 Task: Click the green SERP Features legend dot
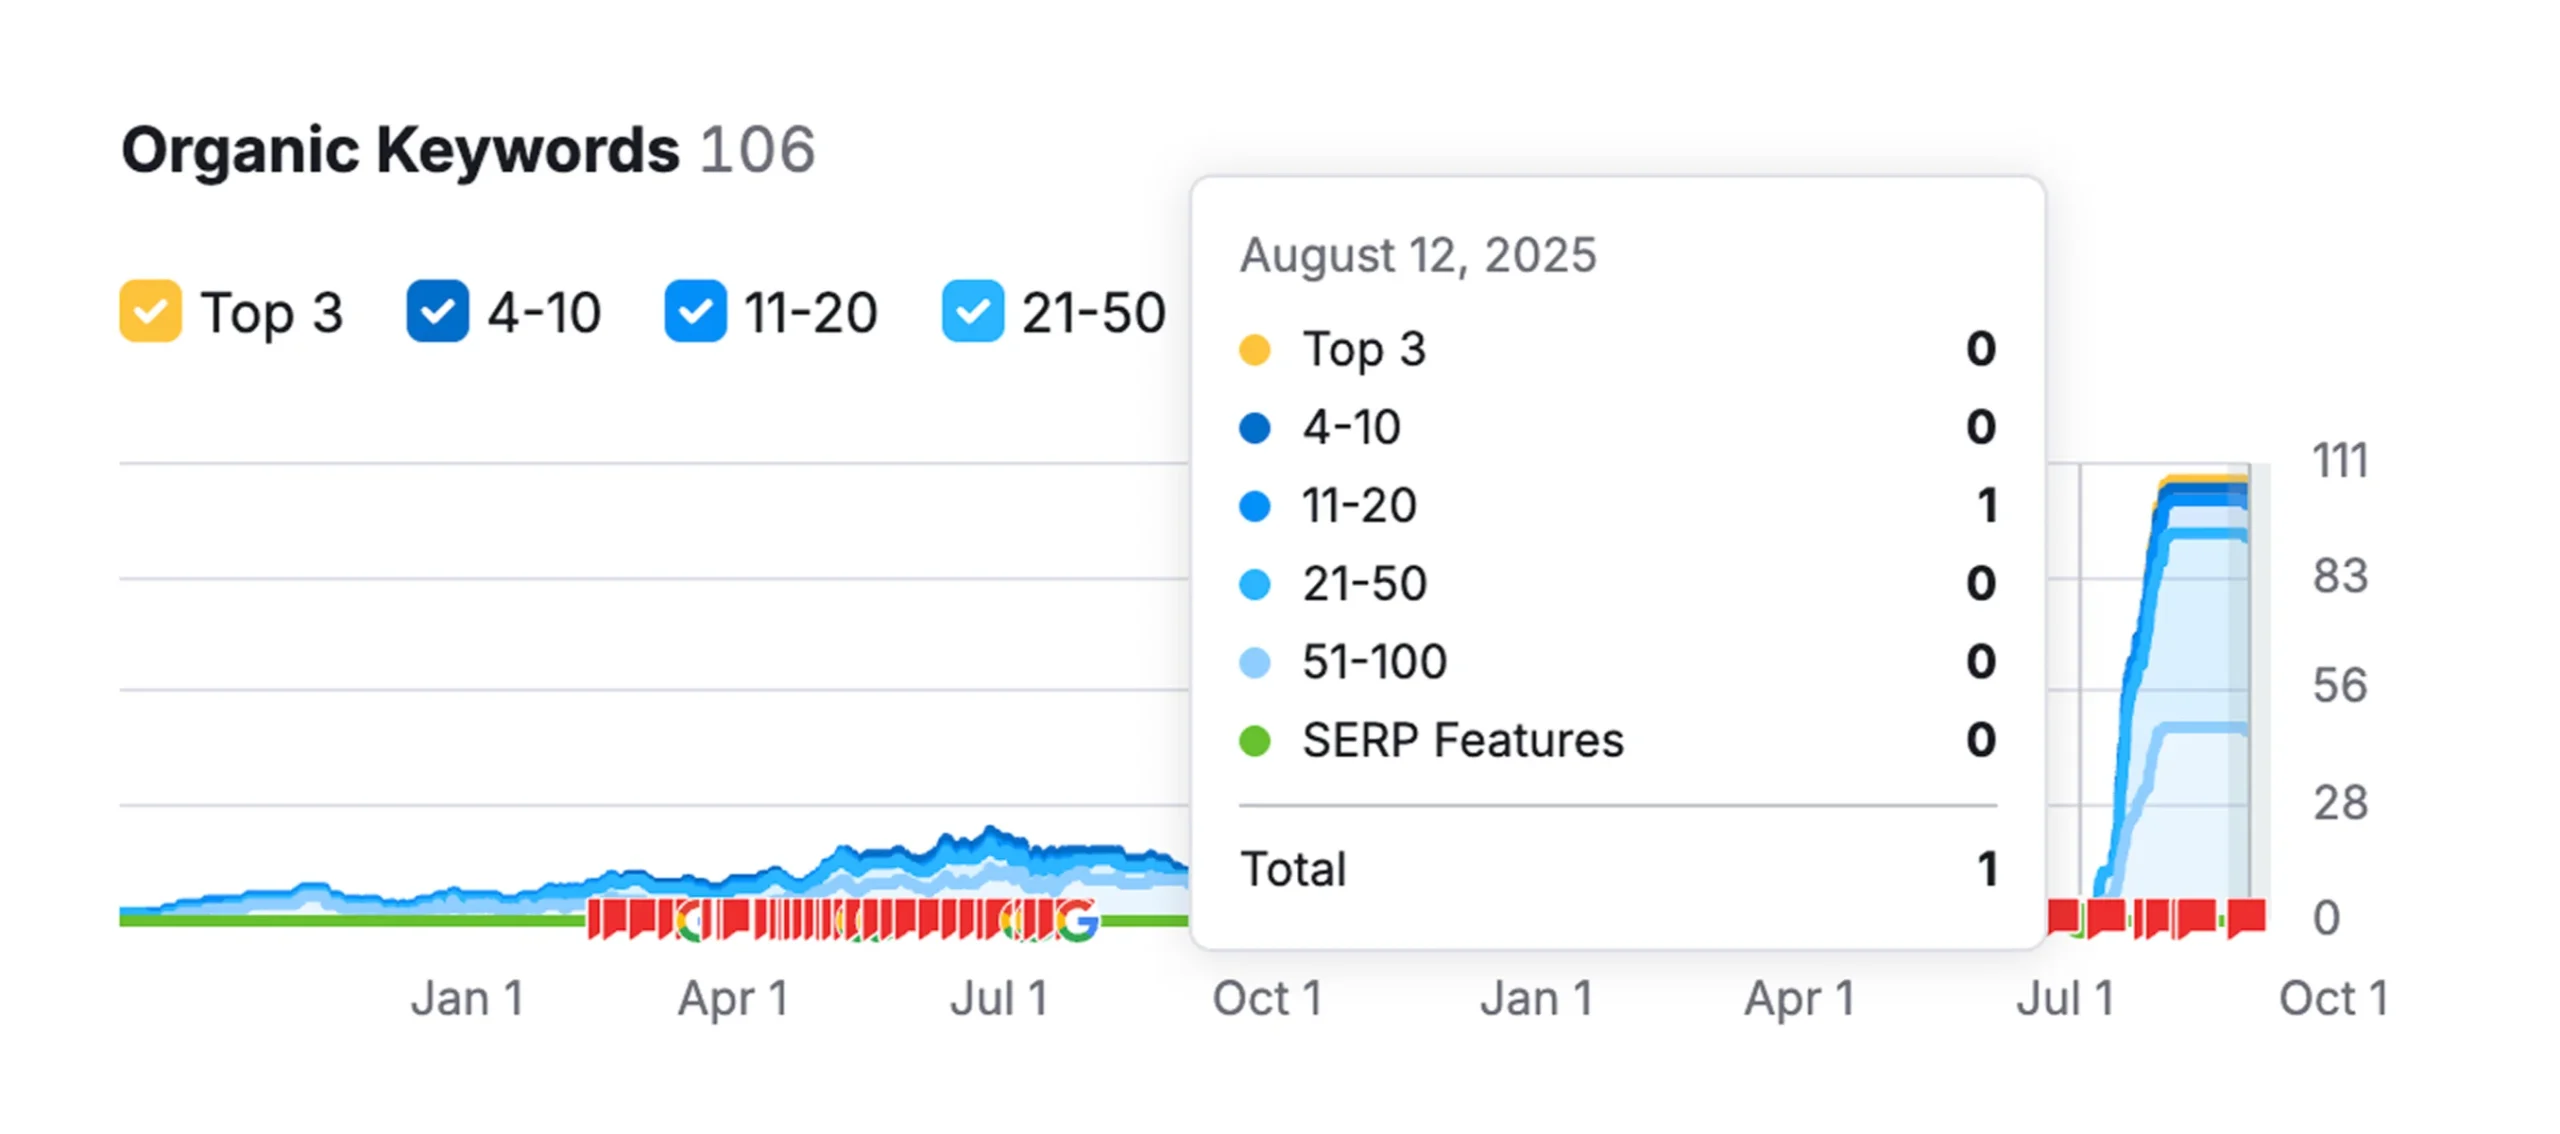1254,741
